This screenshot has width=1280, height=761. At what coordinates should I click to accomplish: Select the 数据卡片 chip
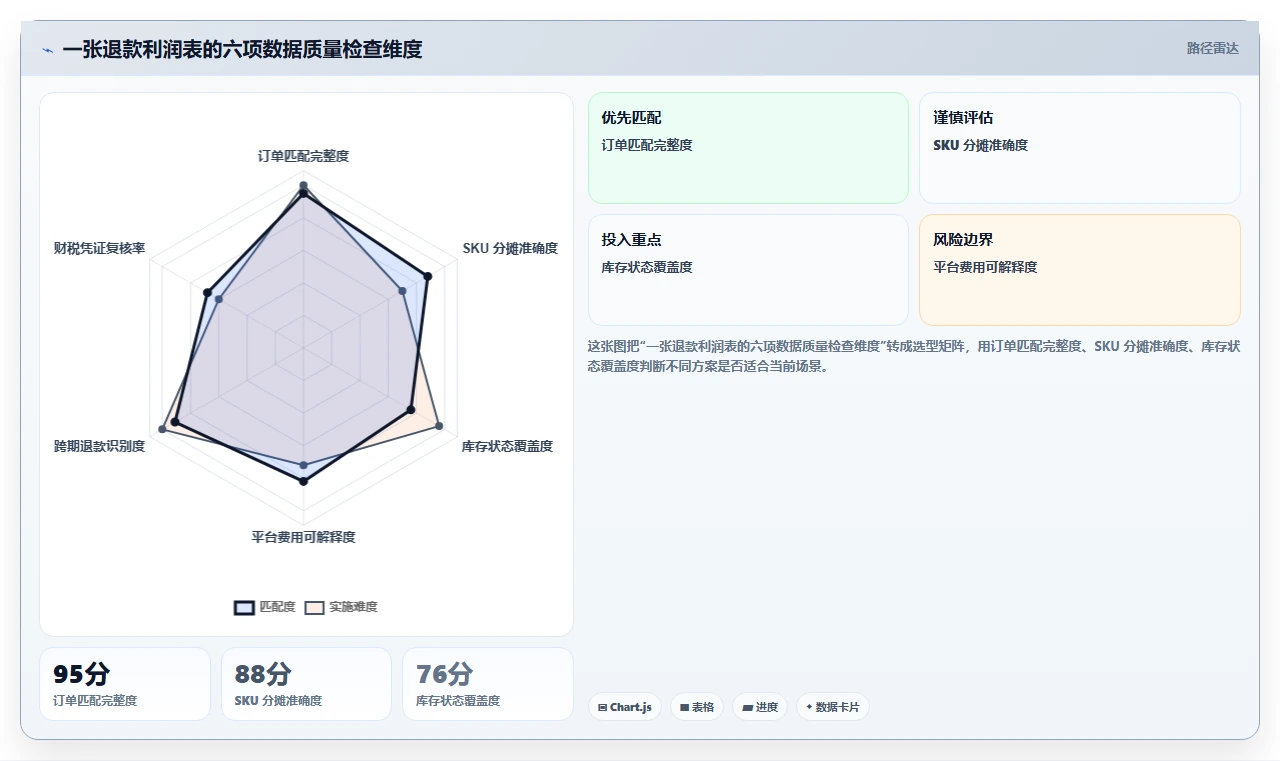pos(832,707)
